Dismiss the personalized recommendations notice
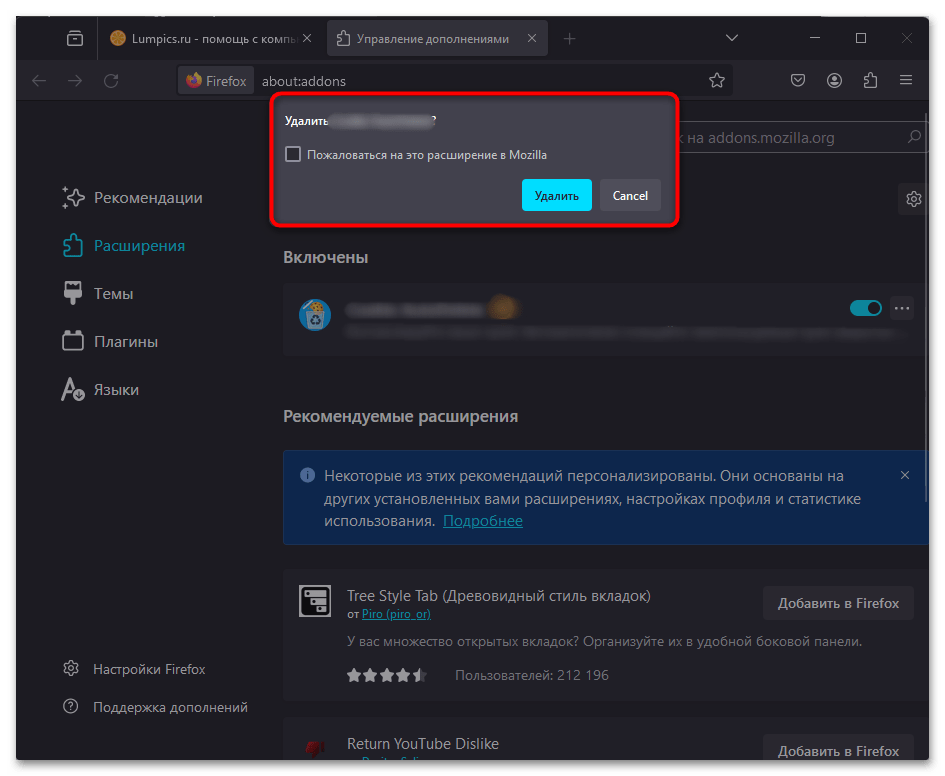Screen dimensions: 945x776 [x=905, y=475]
